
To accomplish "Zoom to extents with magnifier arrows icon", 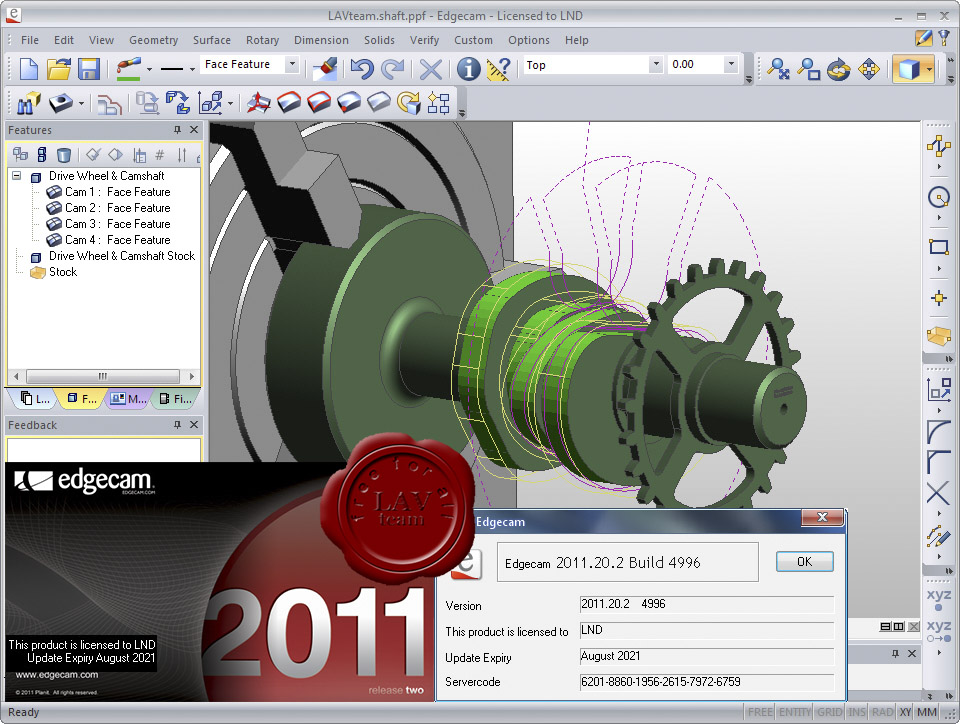I will (x=779, y=69).
